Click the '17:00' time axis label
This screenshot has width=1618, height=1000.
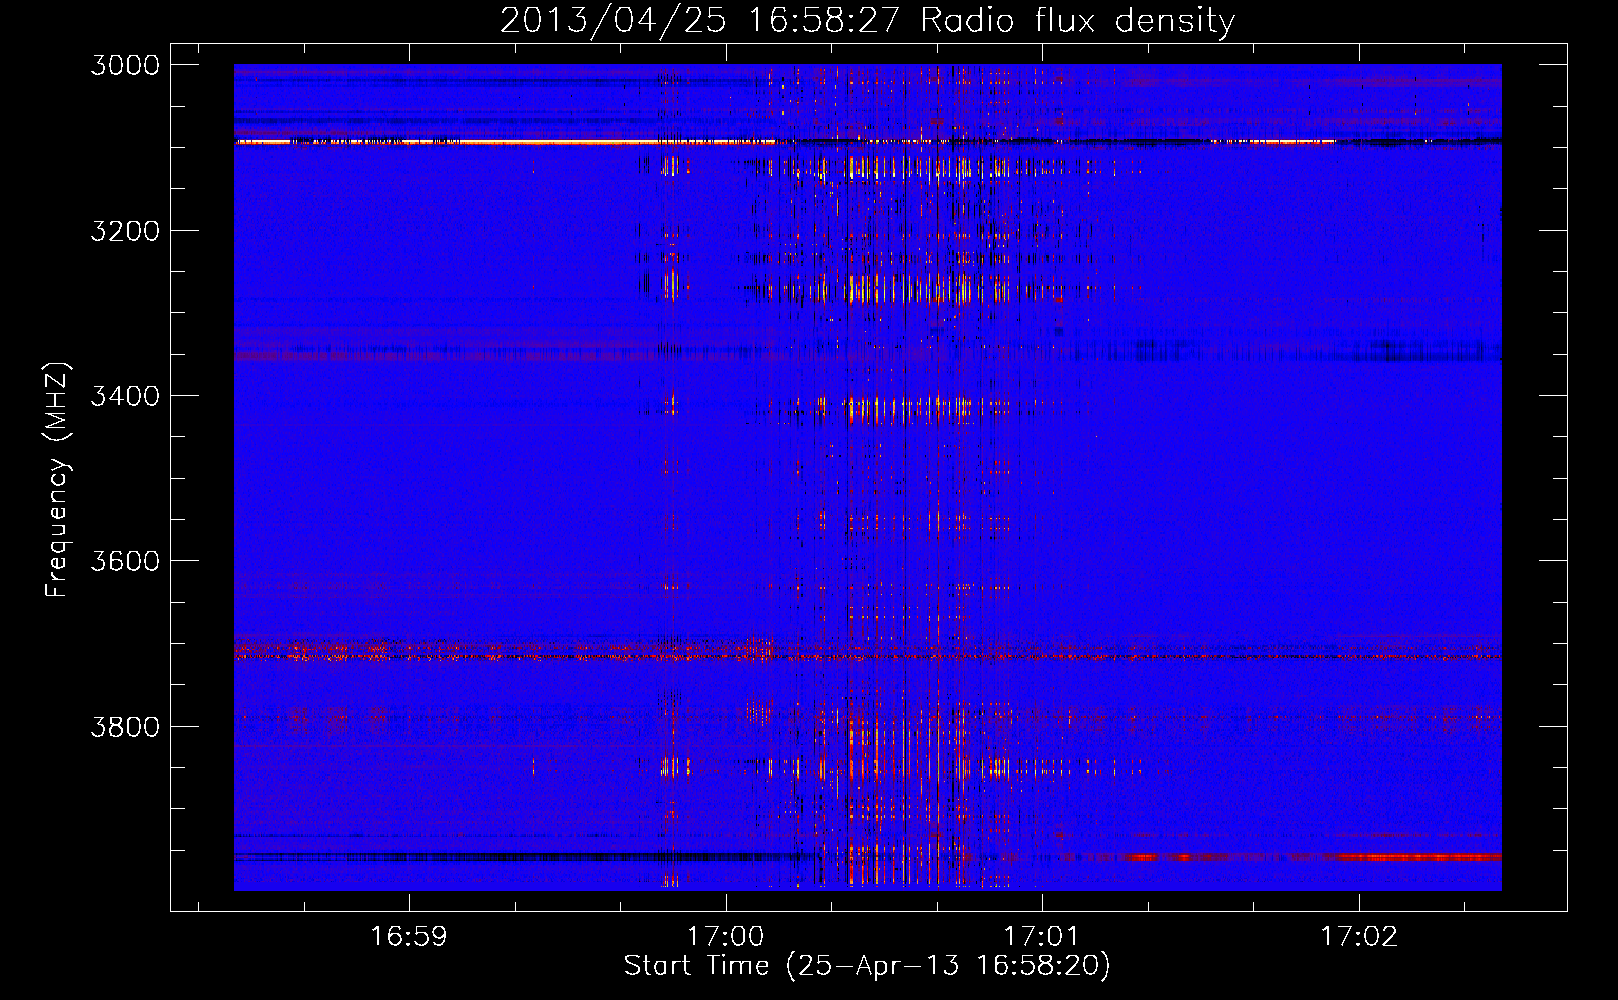[x=725, y=936]
